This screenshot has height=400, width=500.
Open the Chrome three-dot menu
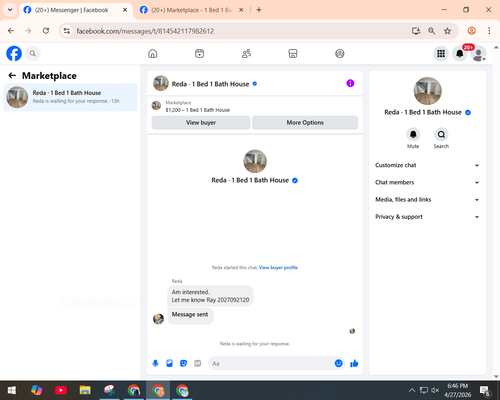point(489,31)
